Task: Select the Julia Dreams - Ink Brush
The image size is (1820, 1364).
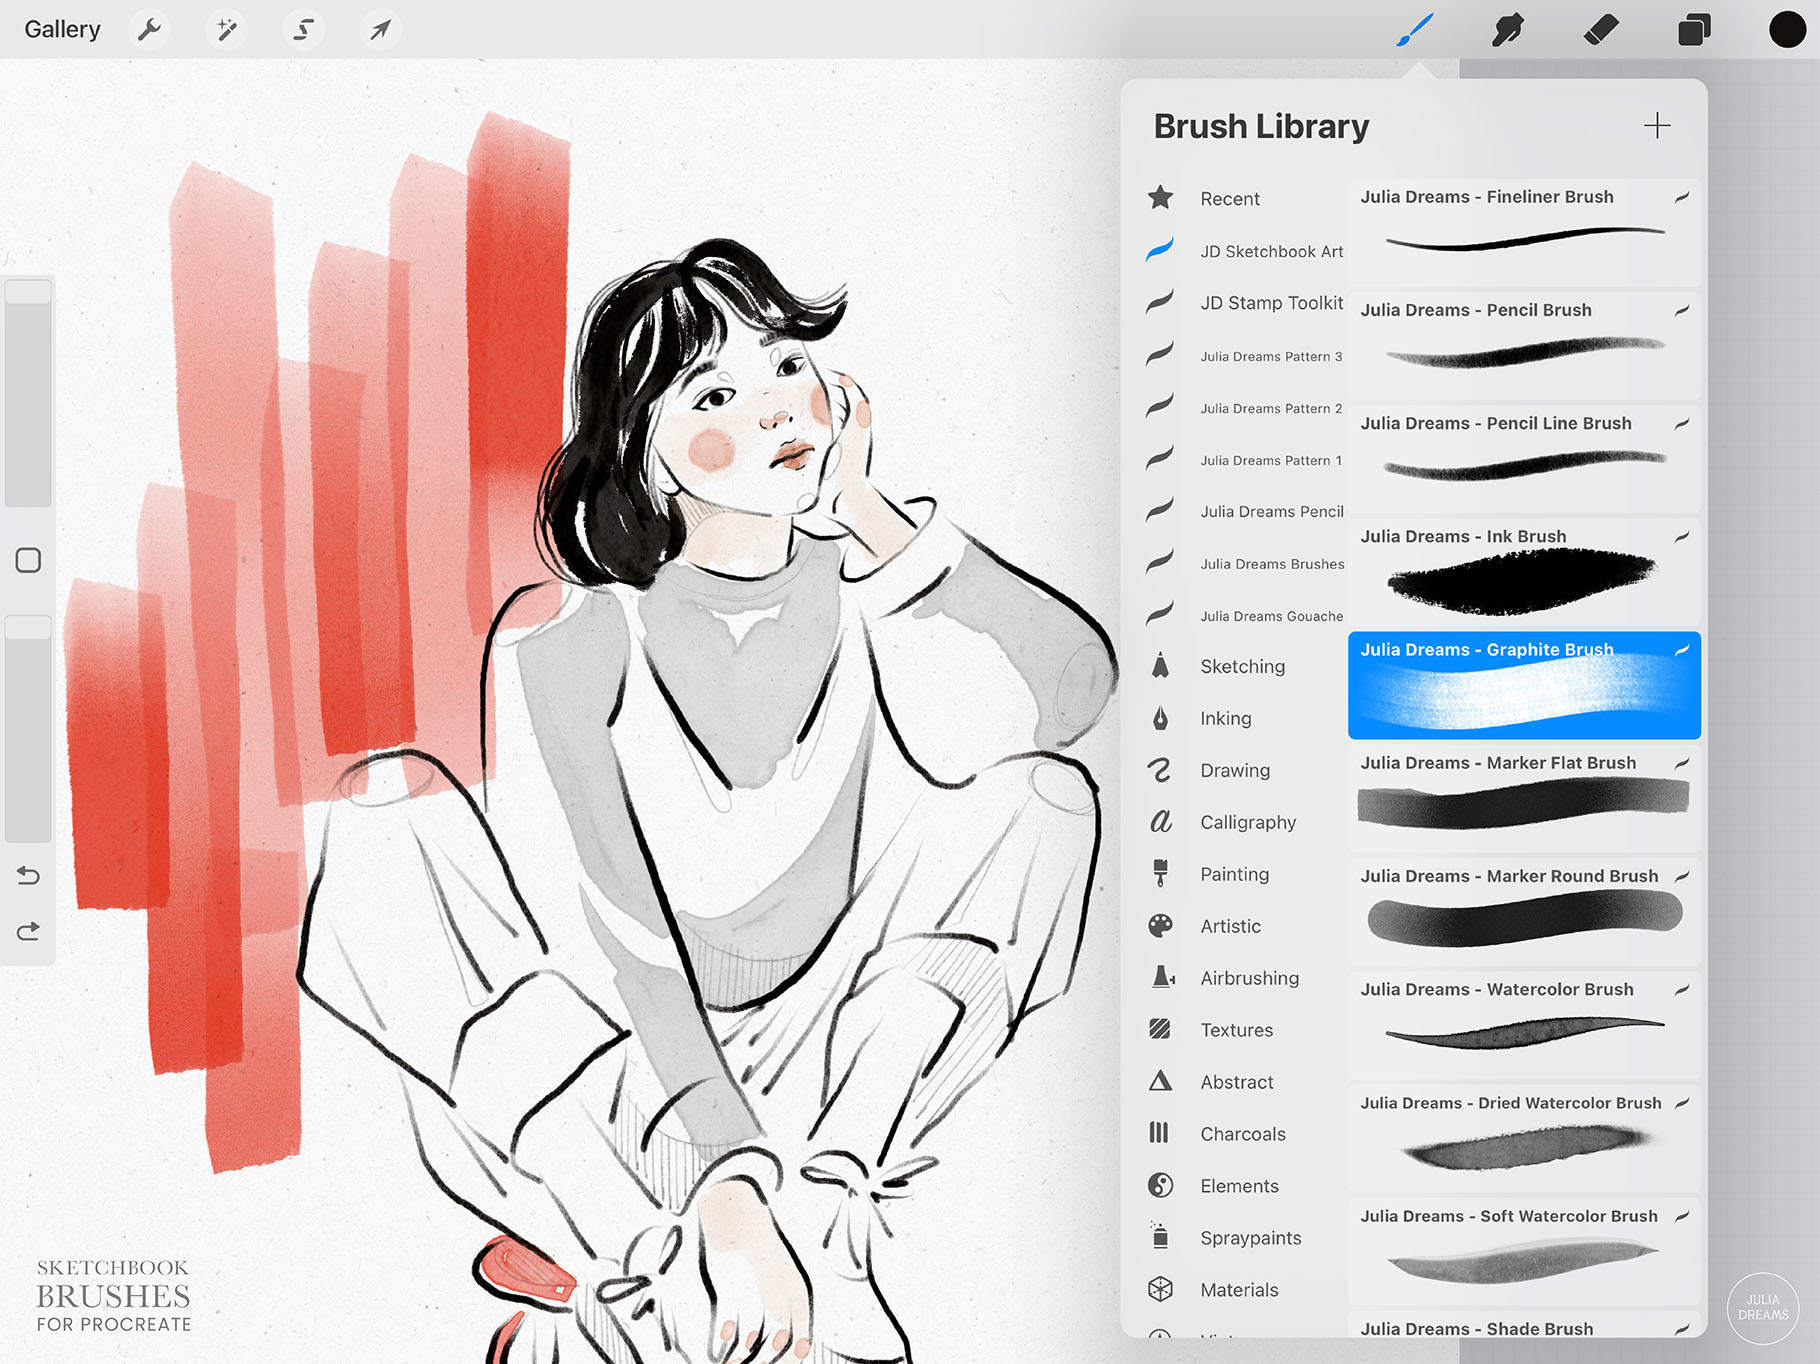Action: click(x=1522, y=572)
